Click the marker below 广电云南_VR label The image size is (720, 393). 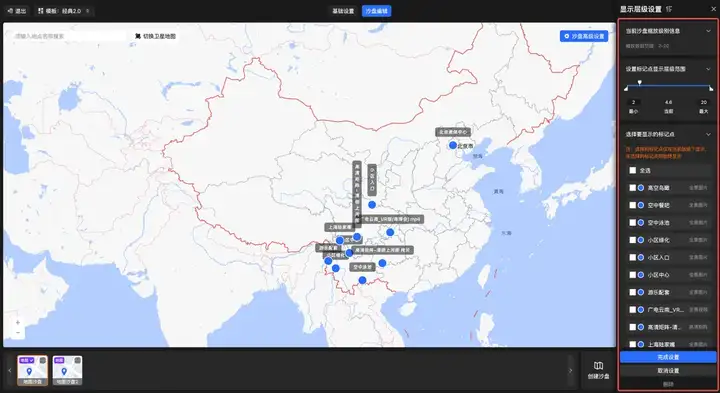pos(390,232)
